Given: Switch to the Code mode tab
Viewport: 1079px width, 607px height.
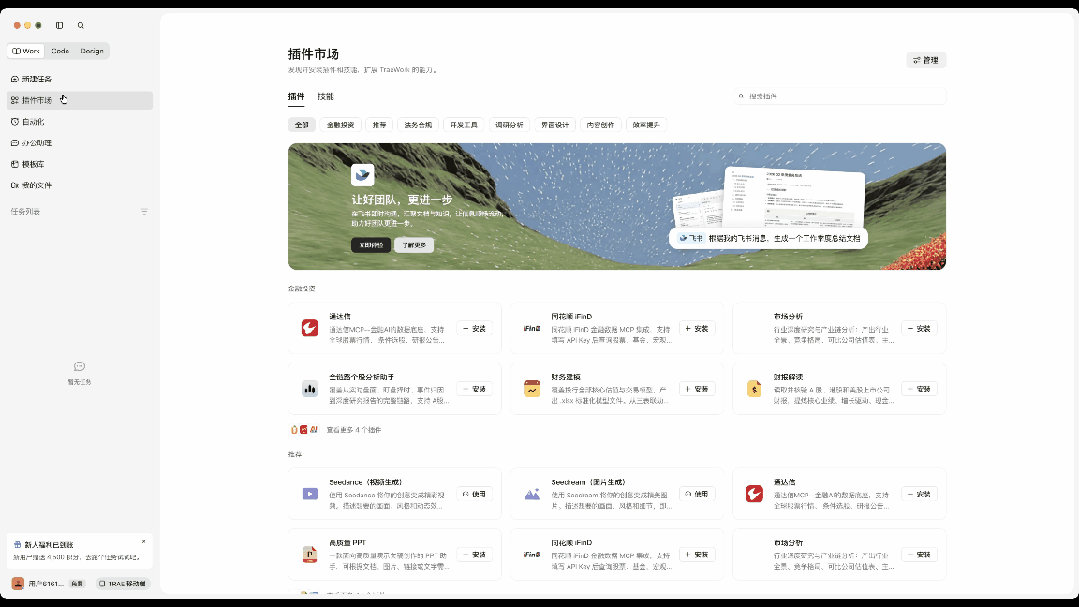Looking at the screenshot, I should [x=60, y=51].
